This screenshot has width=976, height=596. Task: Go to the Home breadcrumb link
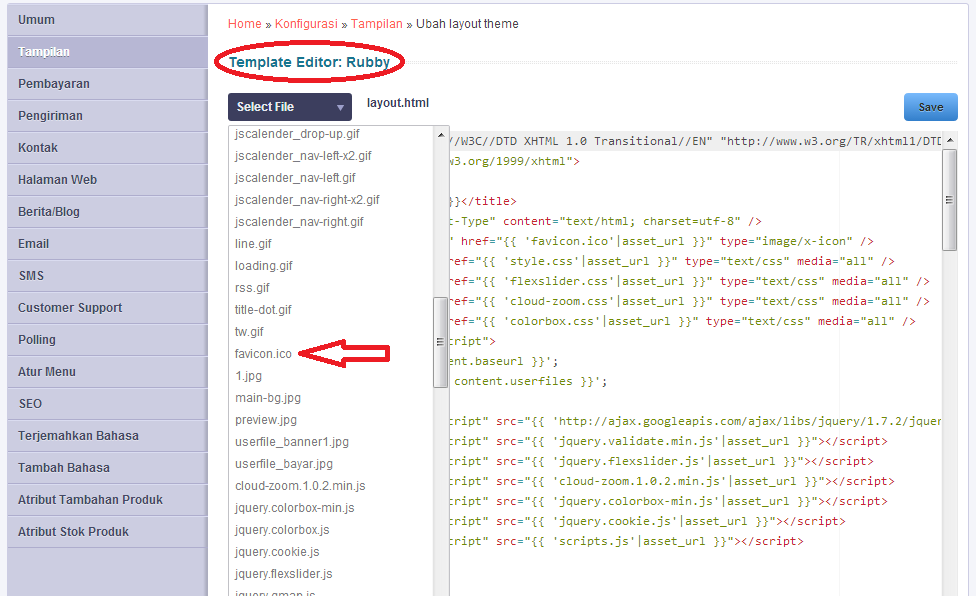tap(244, 23)
